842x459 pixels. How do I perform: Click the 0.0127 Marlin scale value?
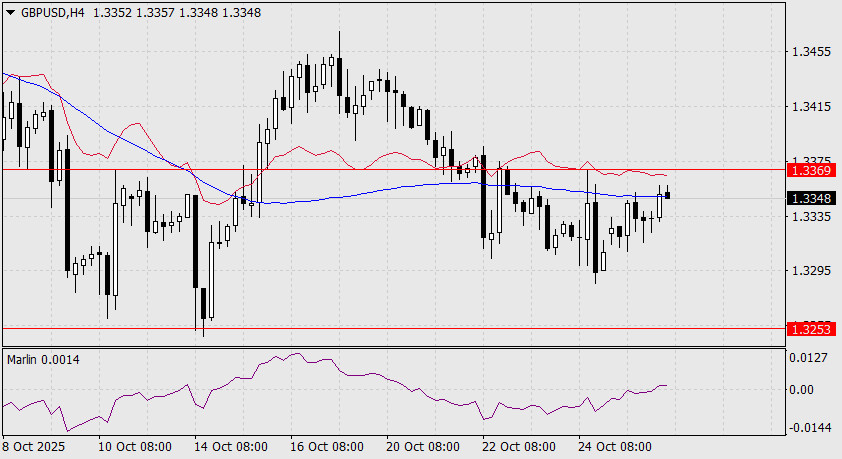pos(810,358)
